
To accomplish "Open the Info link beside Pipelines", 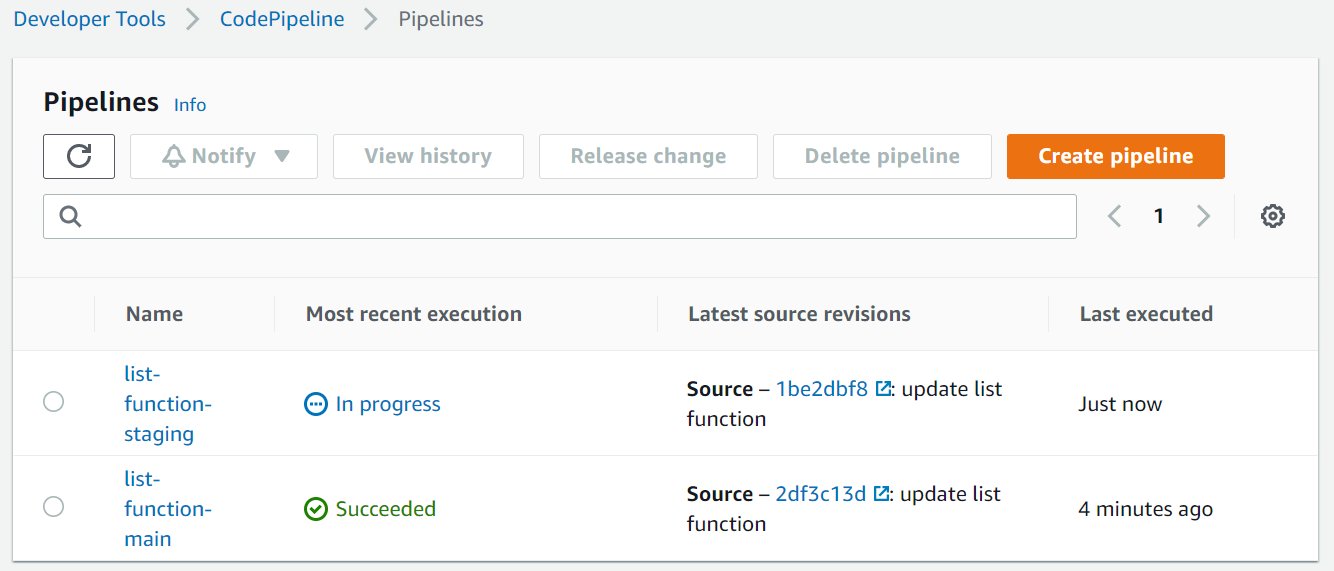I will [x=190, y=105].
